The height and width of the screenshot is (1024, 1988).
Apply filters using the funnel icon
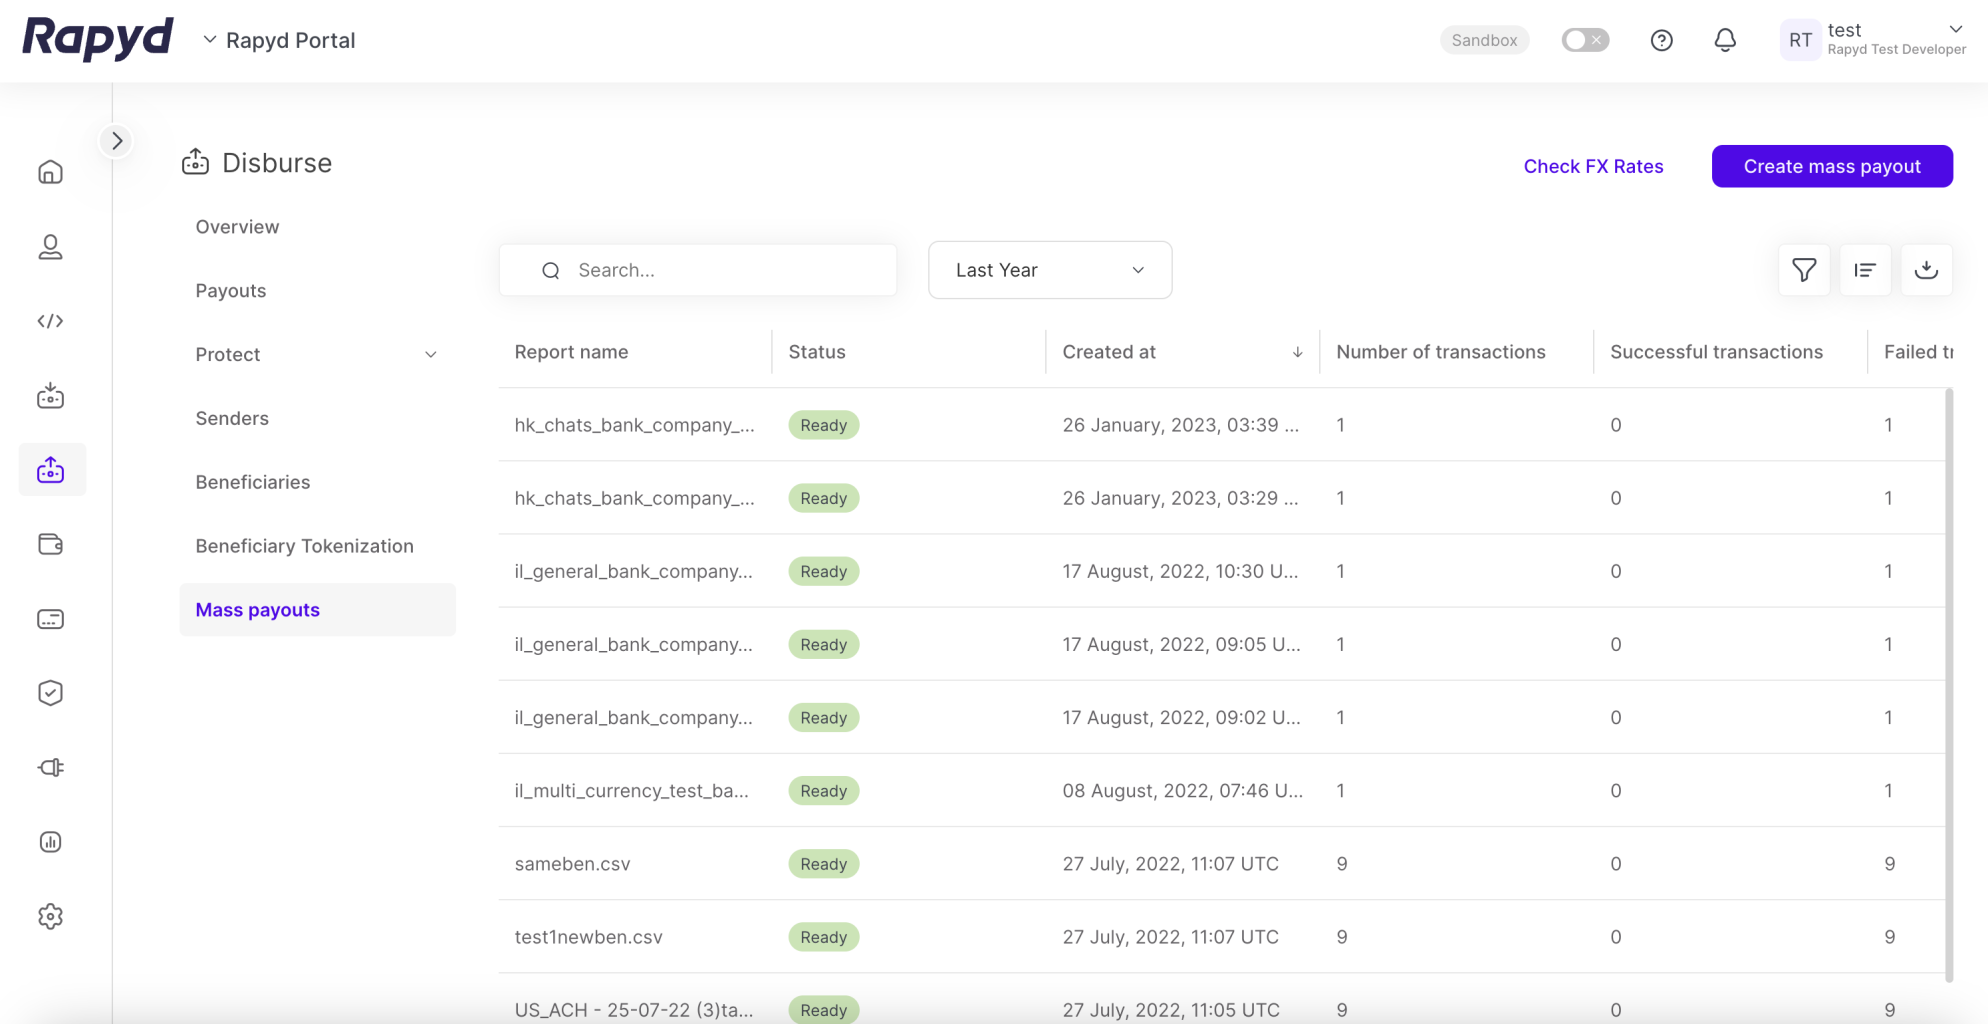click(x=1803, y=269)
